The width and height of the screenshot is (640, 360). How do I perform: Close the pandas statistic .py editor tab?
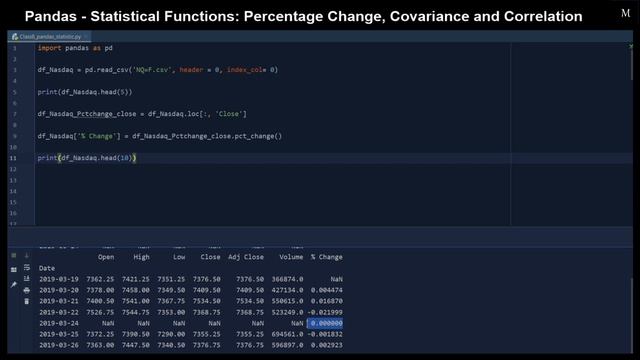(x=86, y=37)
